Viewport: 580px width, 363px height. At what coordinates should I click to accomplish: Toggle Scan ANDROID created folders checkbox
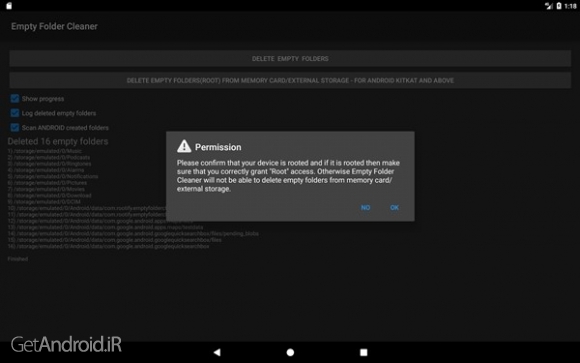[x=15, y=127]
